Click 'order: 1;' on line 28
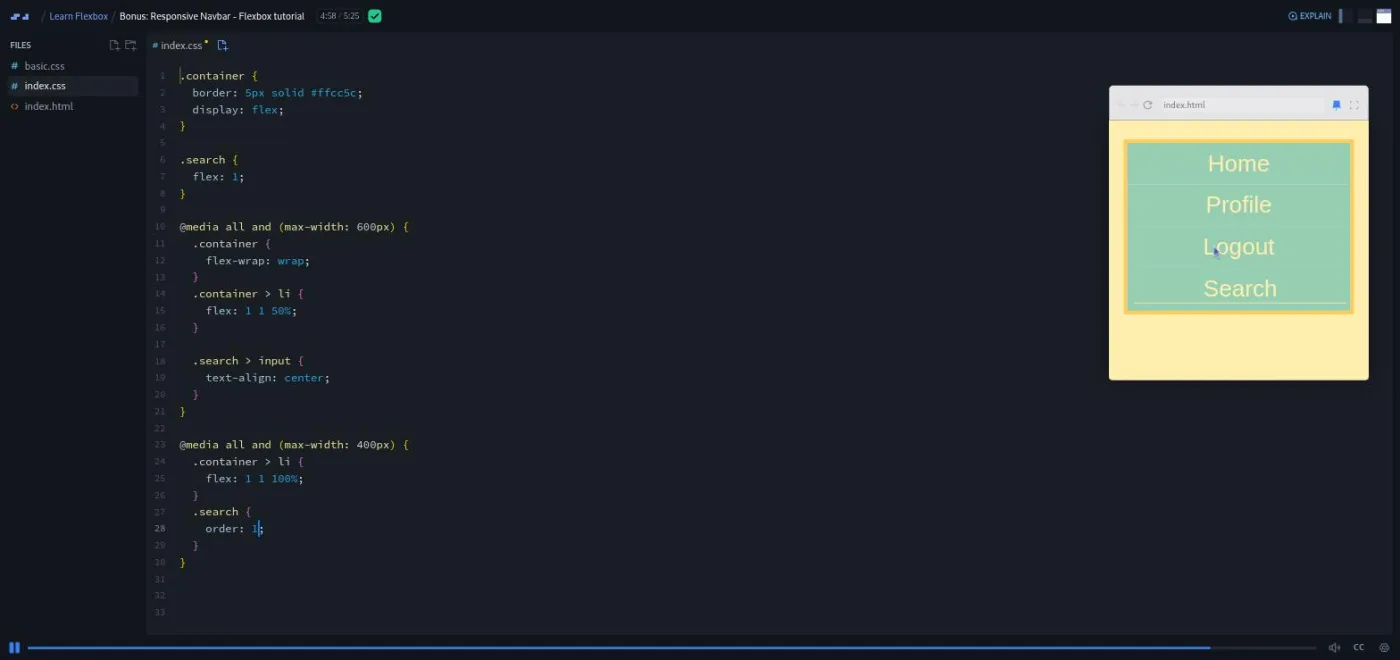Screen dimensions: 1400x660 coord(234,529)
